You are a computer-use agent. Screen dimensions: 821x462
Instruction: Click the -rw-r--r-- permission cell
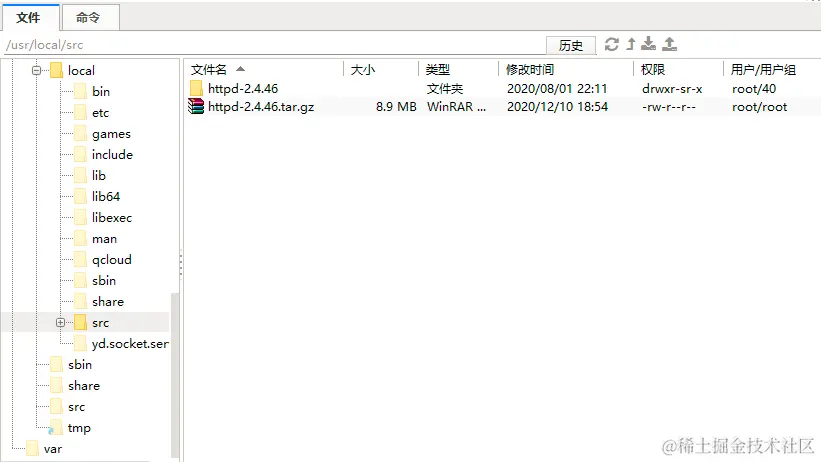tap(669, 107)
